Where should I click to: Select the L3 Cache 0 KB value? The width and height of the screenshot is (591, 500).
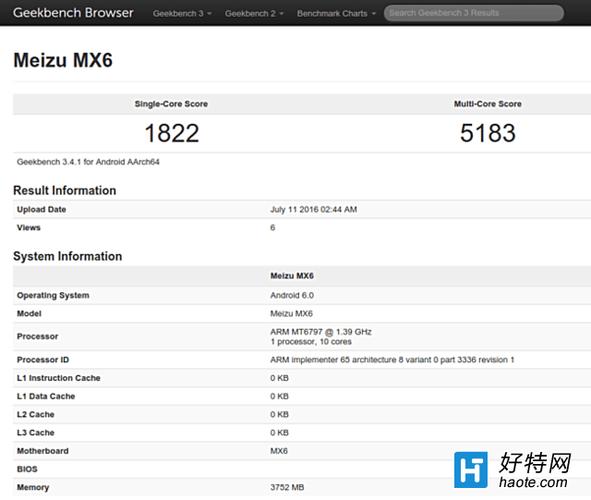(x=279, y=433)
